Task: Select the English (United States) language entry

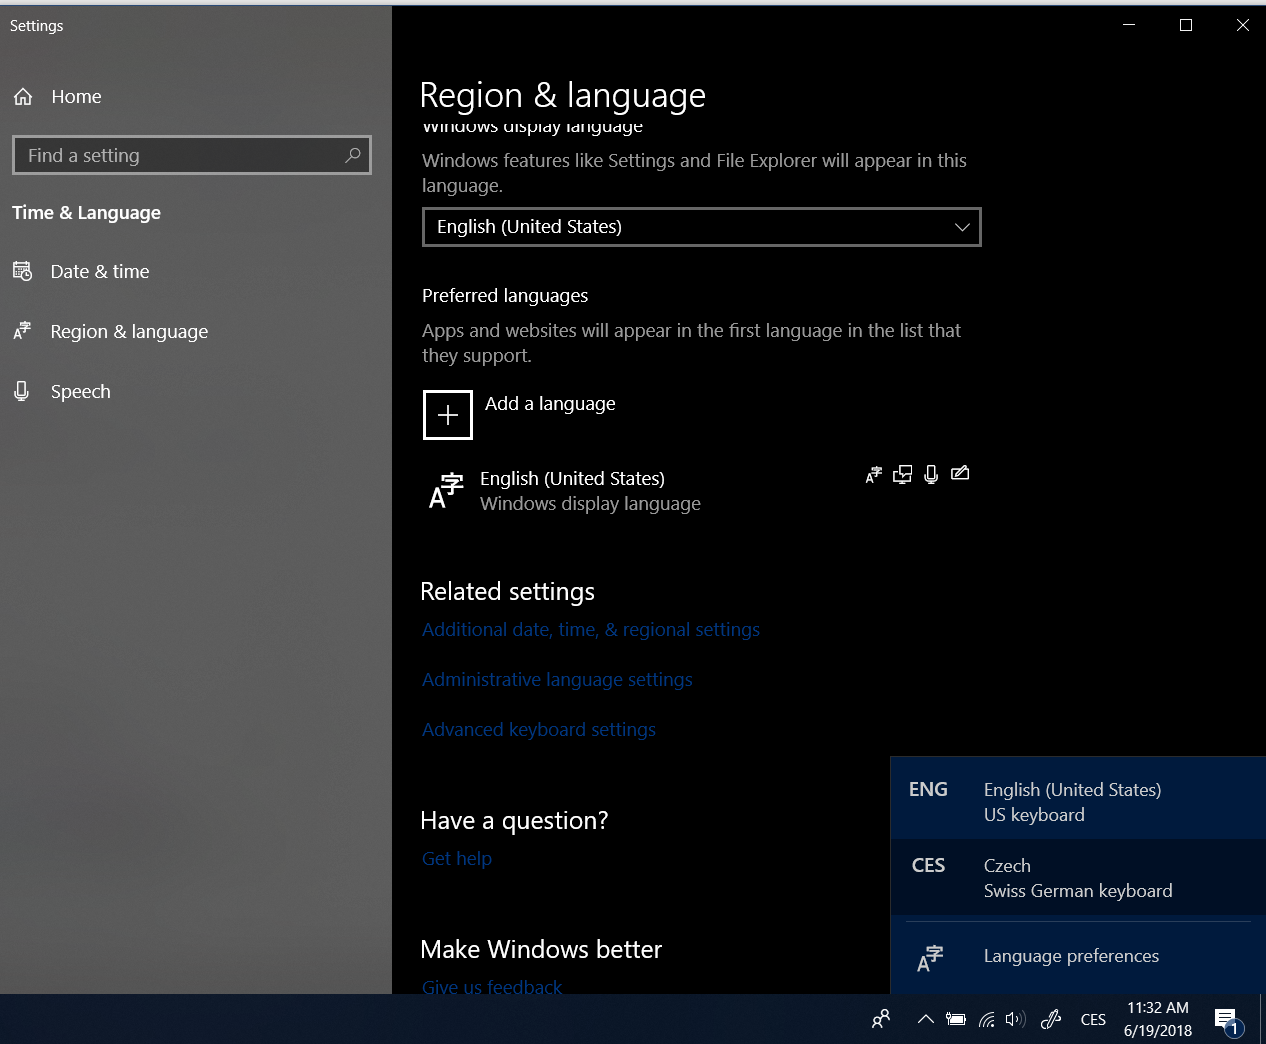Action: click(x=700, y=491)
